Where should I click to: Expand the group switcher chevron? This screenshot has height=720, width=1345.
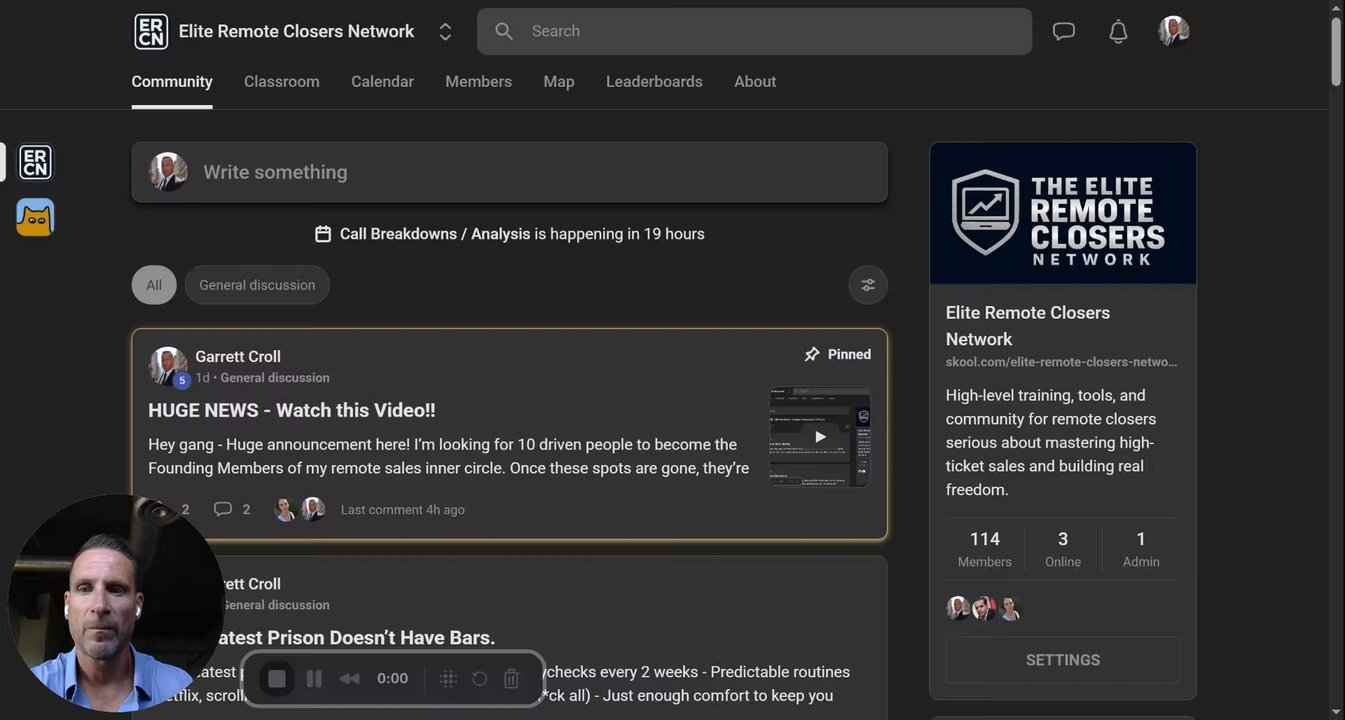pyautogui.click(x=445, y=32)
